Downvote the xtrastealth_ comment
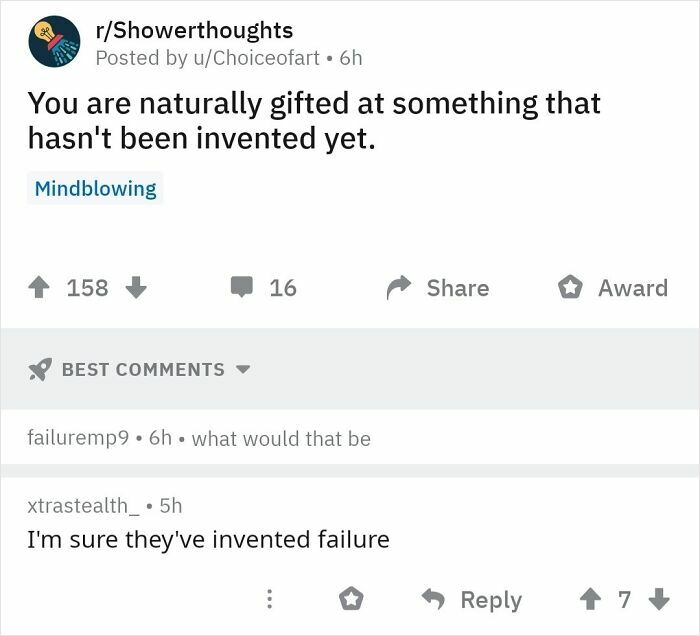 pos(658,600)
